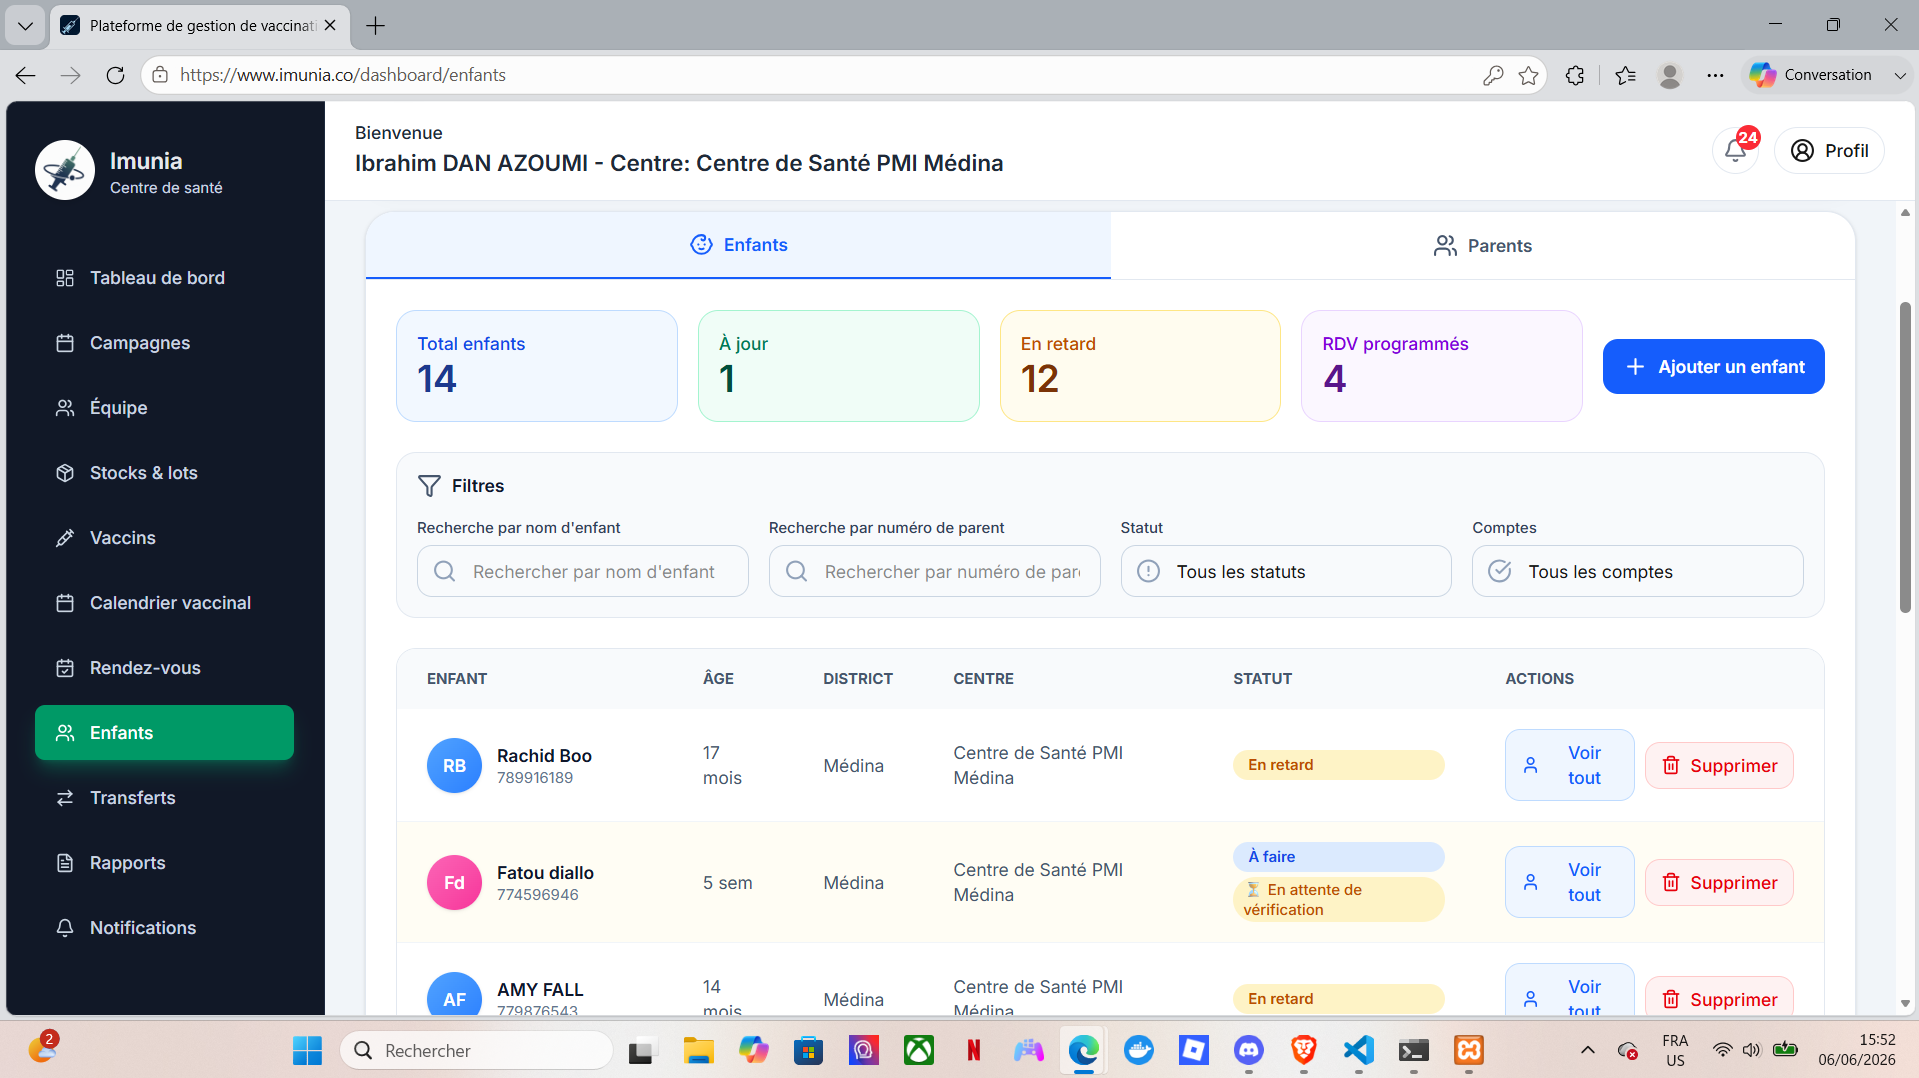Click the Filtres funnel icon
This screenshot has width=1919, height=1078.
pos(429,486)
